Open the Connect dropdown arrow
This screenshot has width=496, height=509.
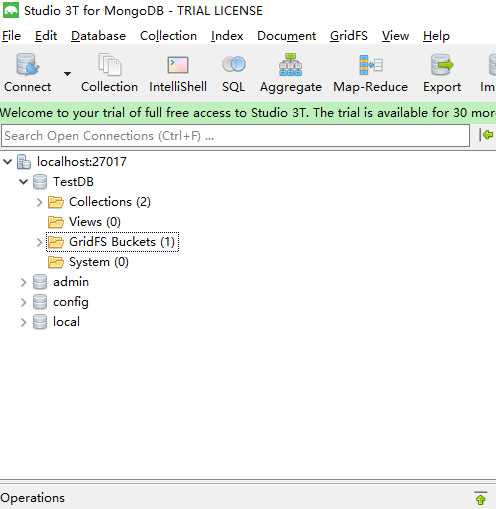point(67,74)
